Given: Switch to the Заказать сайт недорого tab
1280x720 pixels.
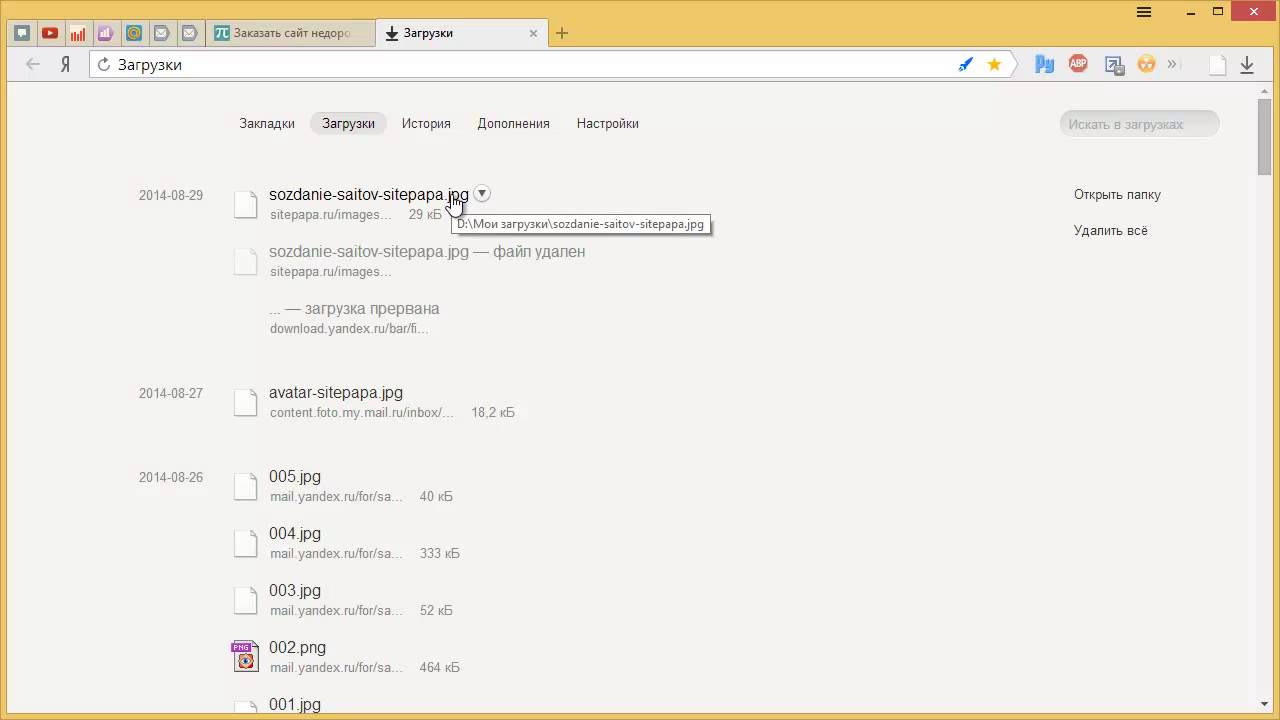Looking at the screenshot, I should 291,33.
